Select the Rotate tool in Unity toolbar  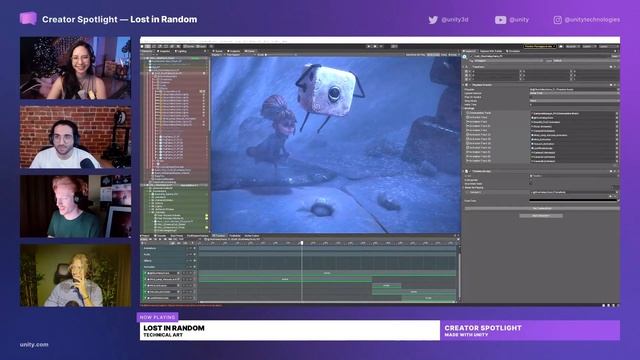(154, 47)
